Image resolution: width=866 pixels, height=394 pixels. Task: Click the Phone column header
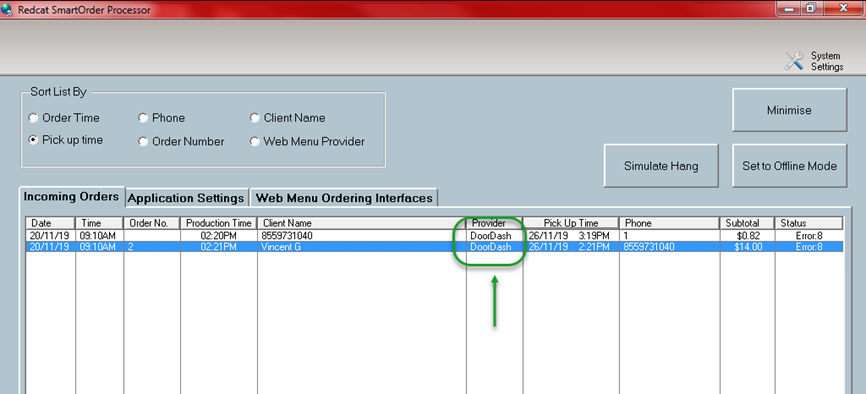tap(669, 223)
